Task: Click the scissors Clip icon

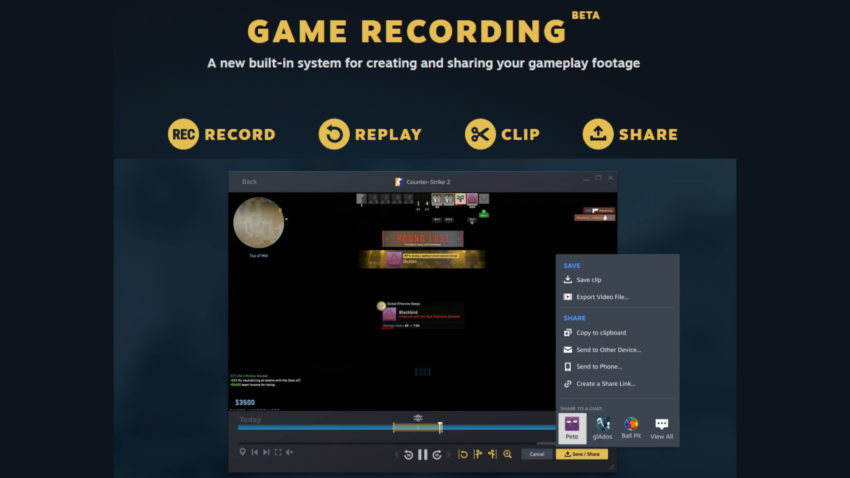Action: coord(480,134)
